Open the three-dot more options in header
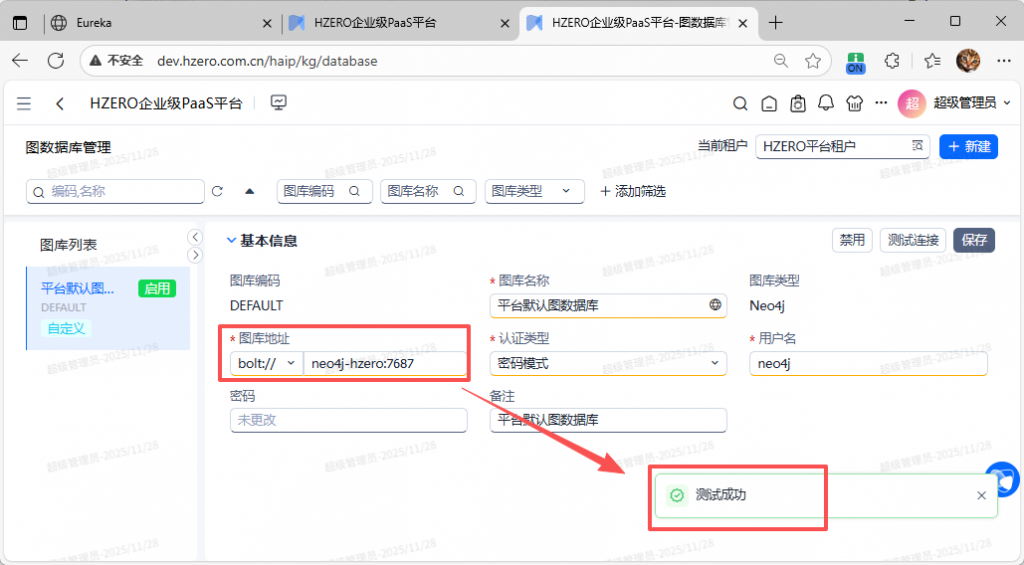The height and width of the screenshot is (565, 1024). pyautogui.click(x=881, y=103)
